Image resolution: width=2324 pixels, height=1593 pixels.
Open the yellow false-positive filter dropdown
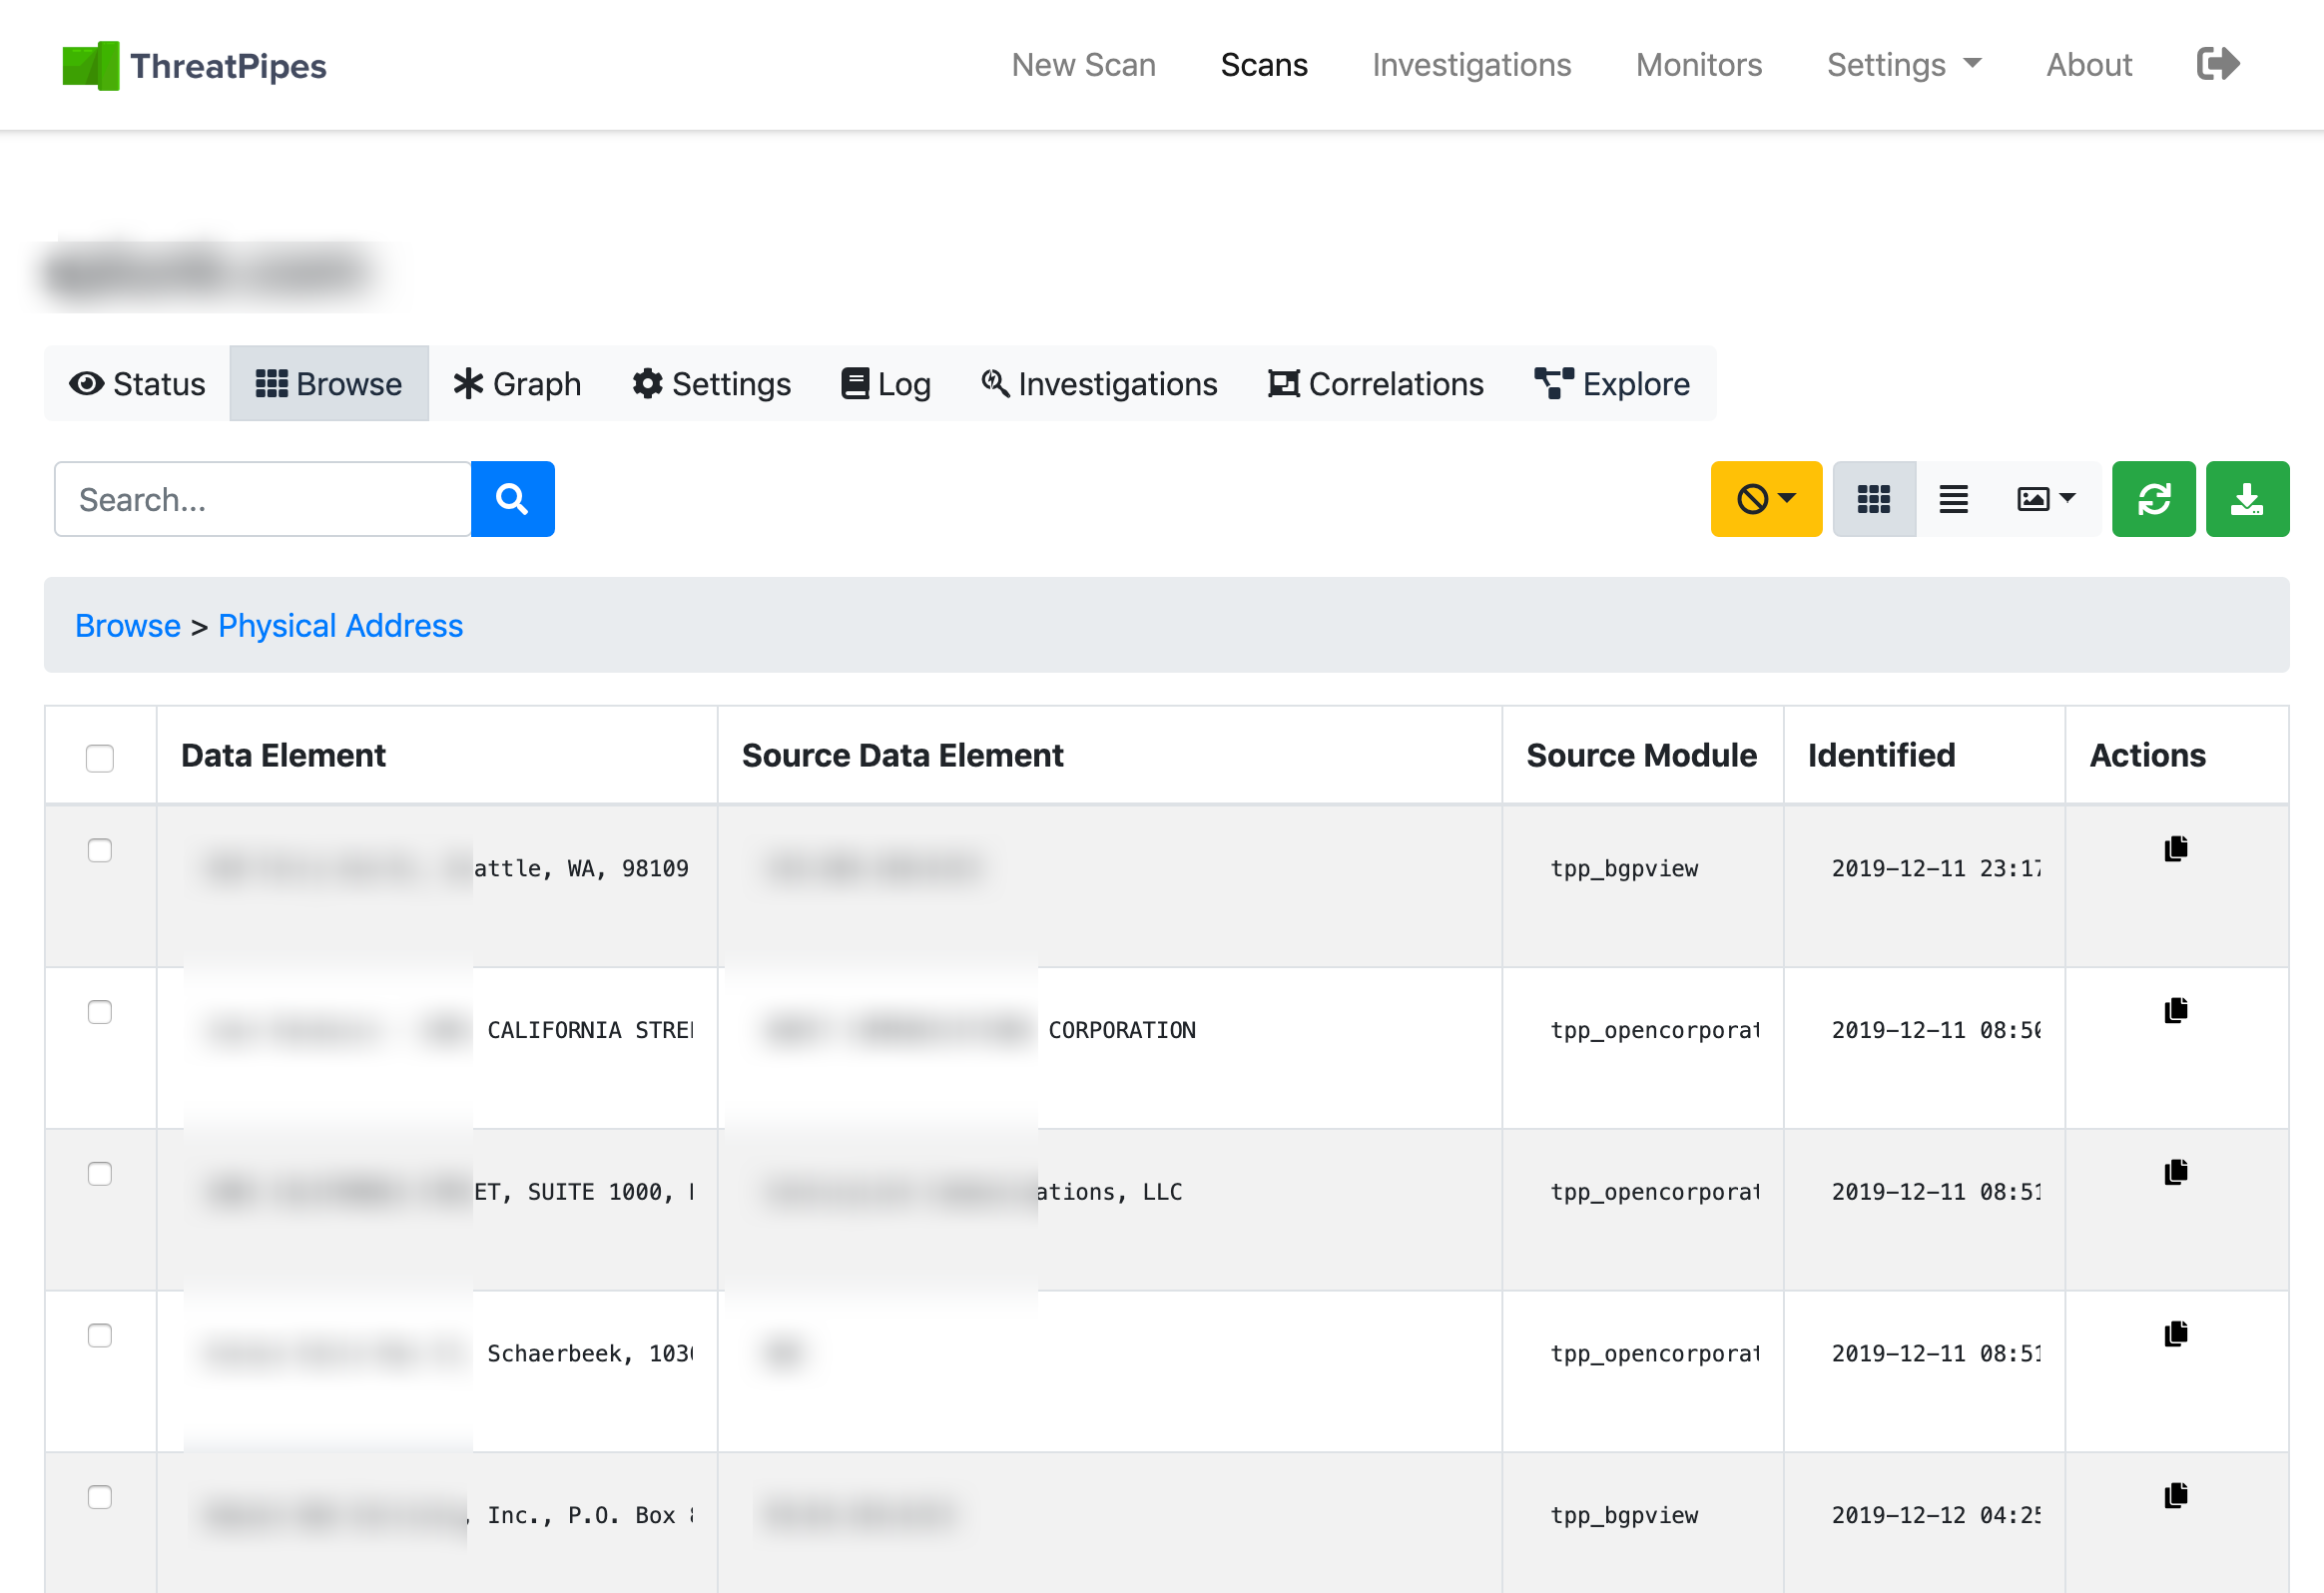1766,499
